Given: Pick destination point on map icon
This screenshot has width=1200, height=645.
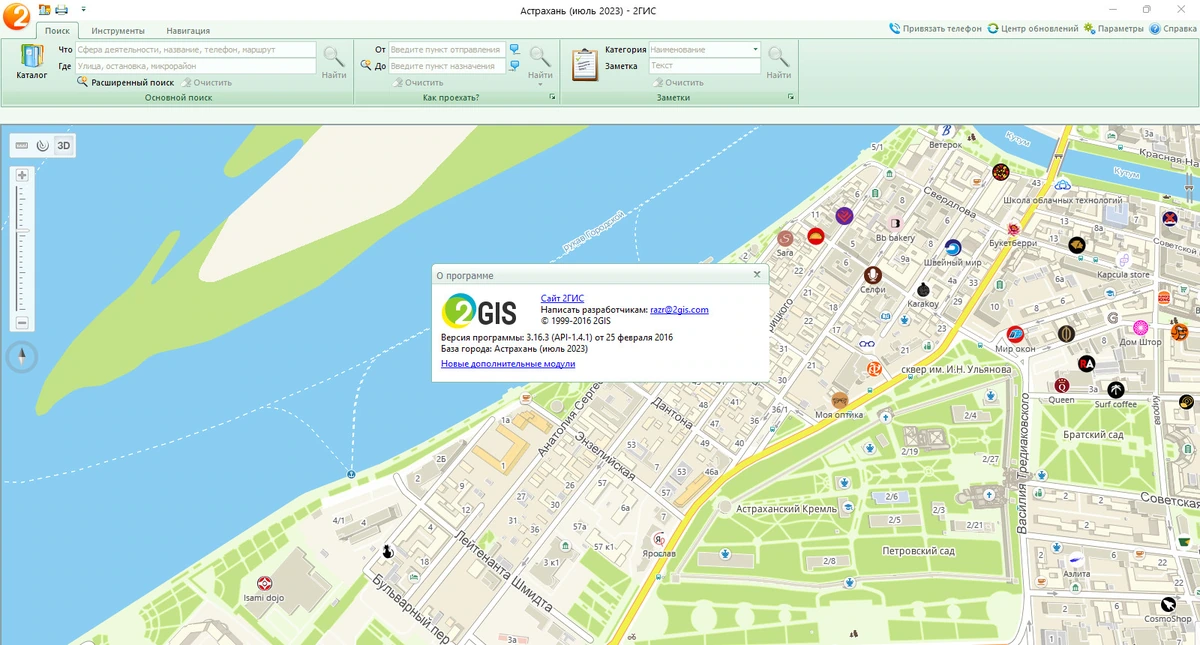Looking at the screenshot, I should pyautogui.click(x=514, y=66).
